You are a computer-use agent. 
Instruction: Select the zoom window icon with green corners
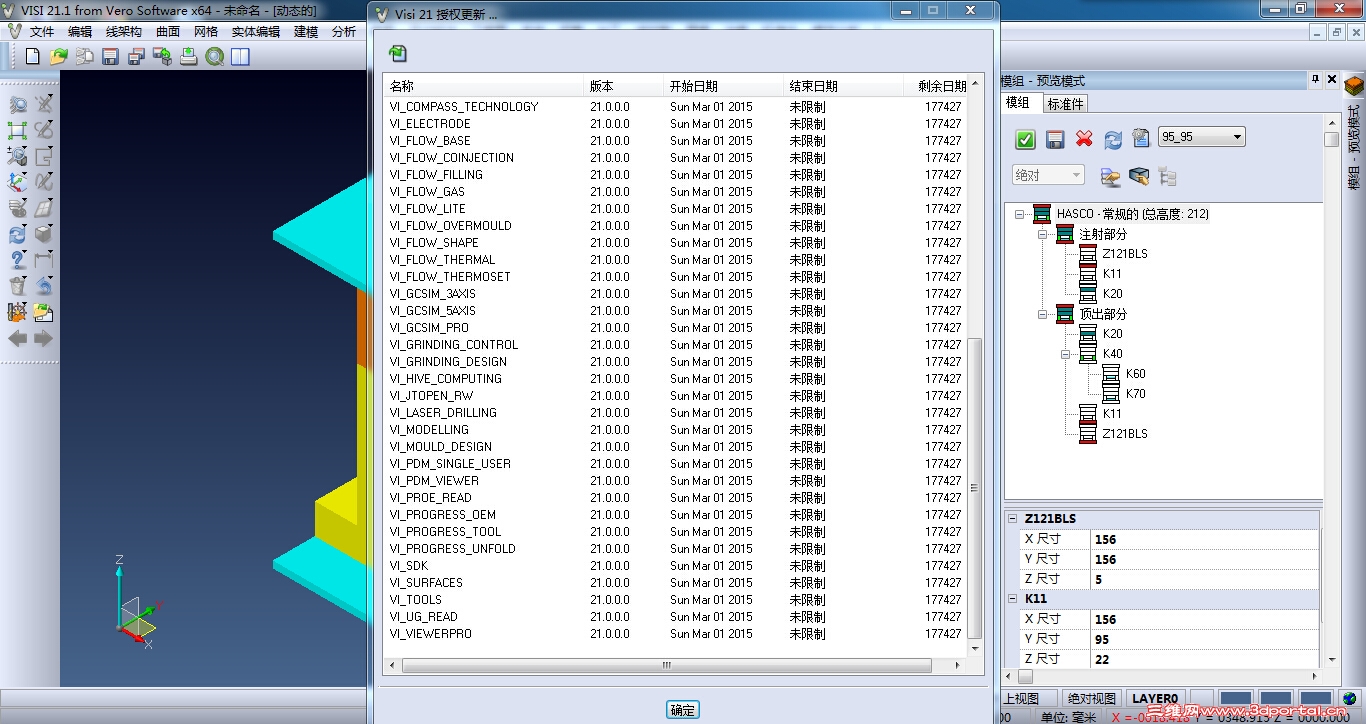click(x=17, y=130)
